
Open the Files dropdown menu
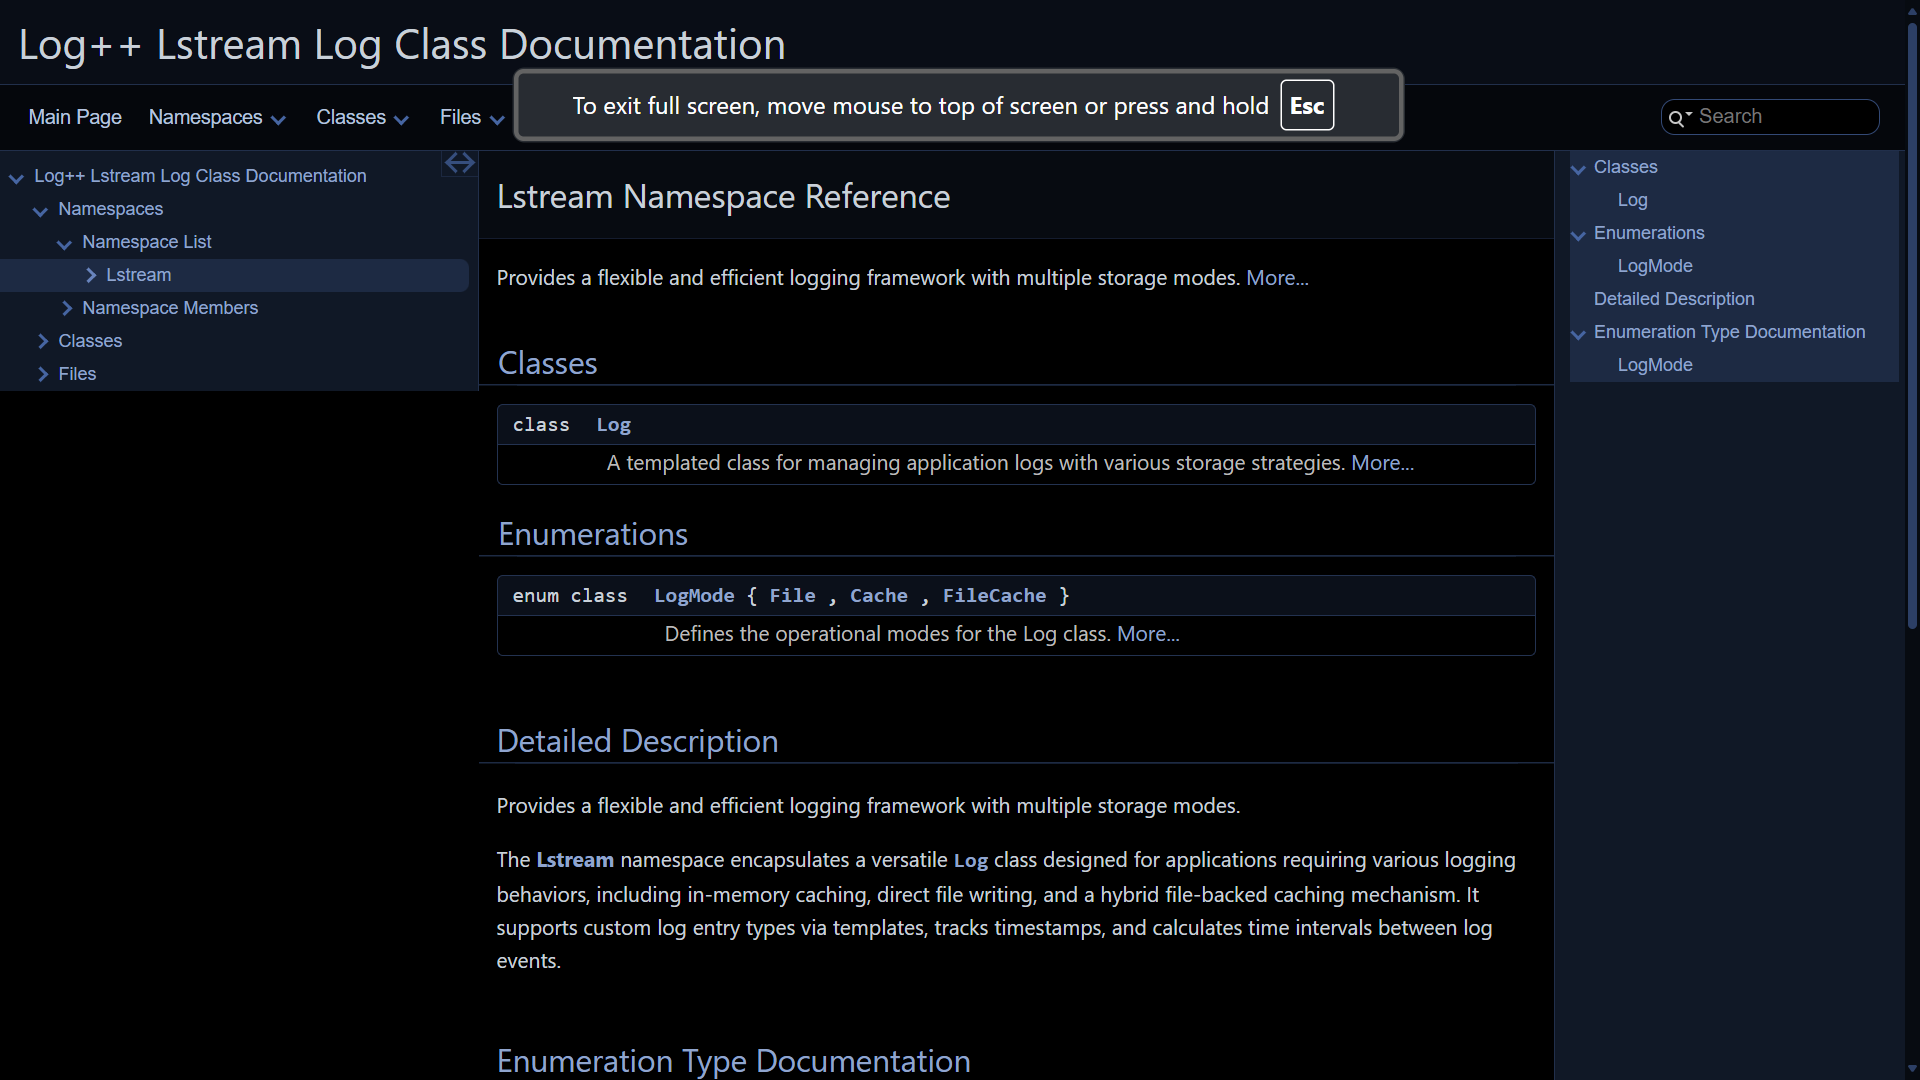[470, 118]
